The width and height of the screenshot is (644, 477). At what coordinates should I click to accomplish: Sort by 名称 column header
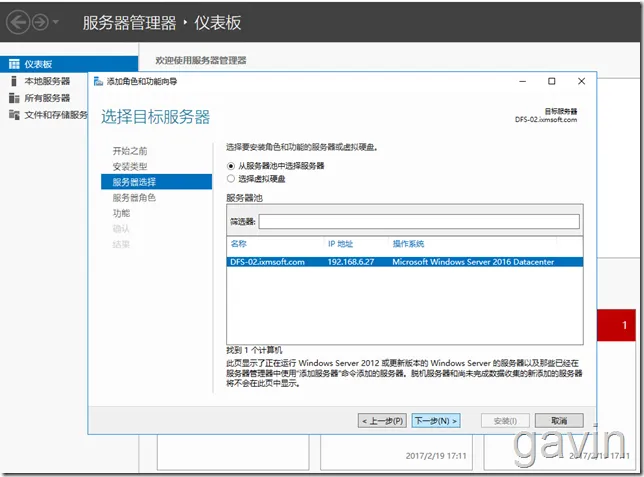coord(239,244)
